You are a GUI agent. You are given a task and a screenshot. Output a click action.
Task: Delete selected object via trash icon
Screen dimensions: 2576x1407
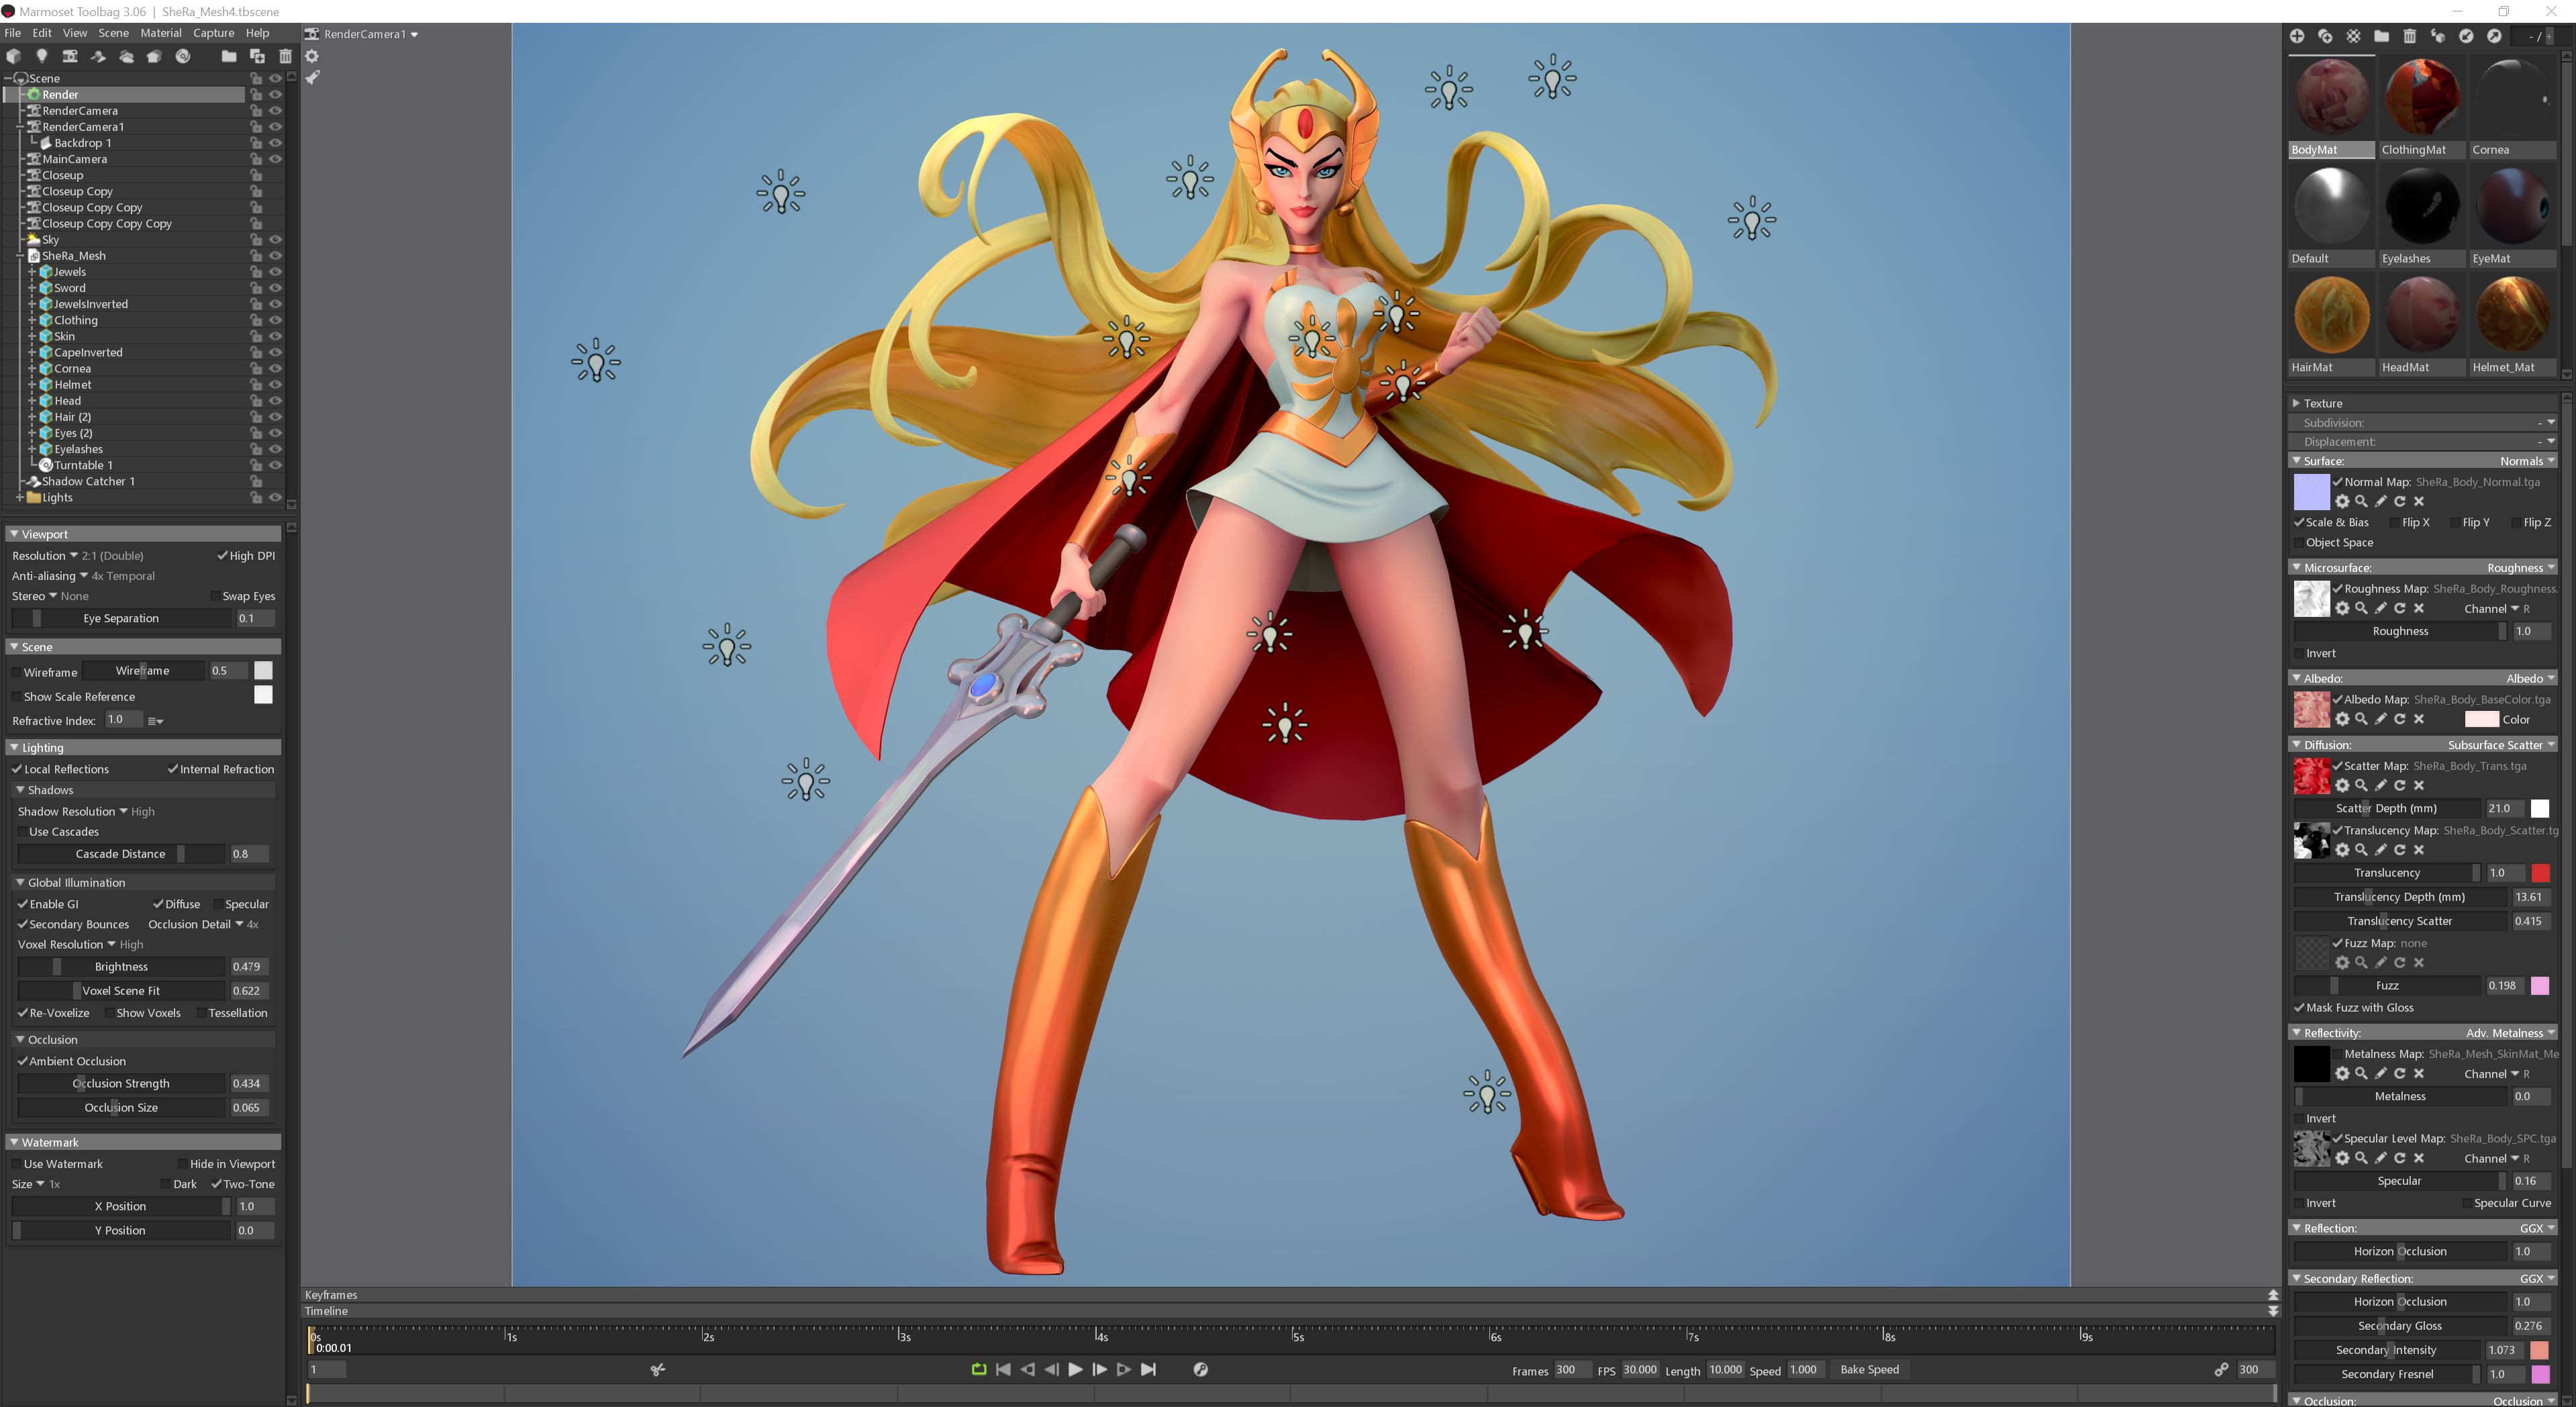[x=286, y=57]
